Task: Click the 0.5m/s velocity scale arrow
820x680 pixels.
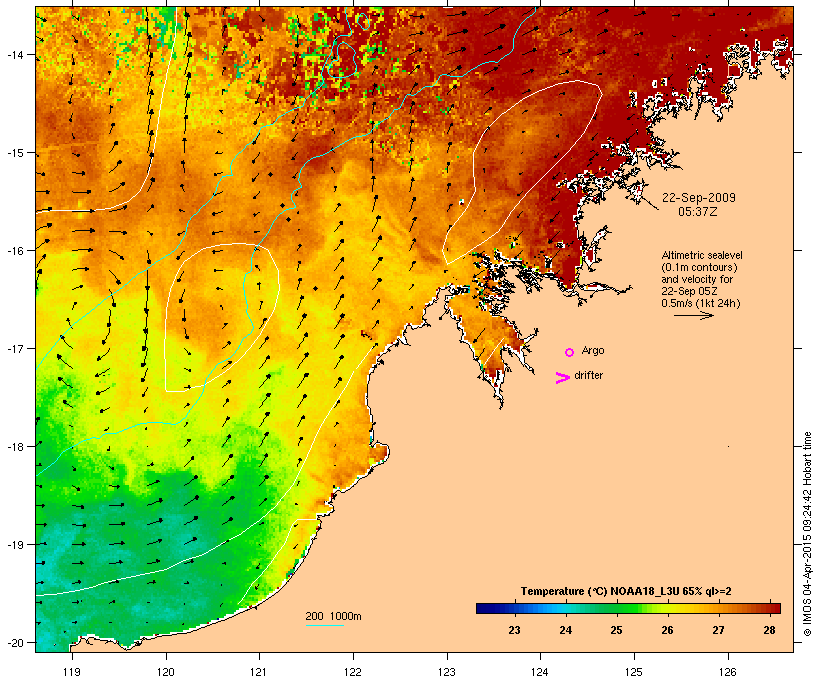Action: tap(693, 315)
